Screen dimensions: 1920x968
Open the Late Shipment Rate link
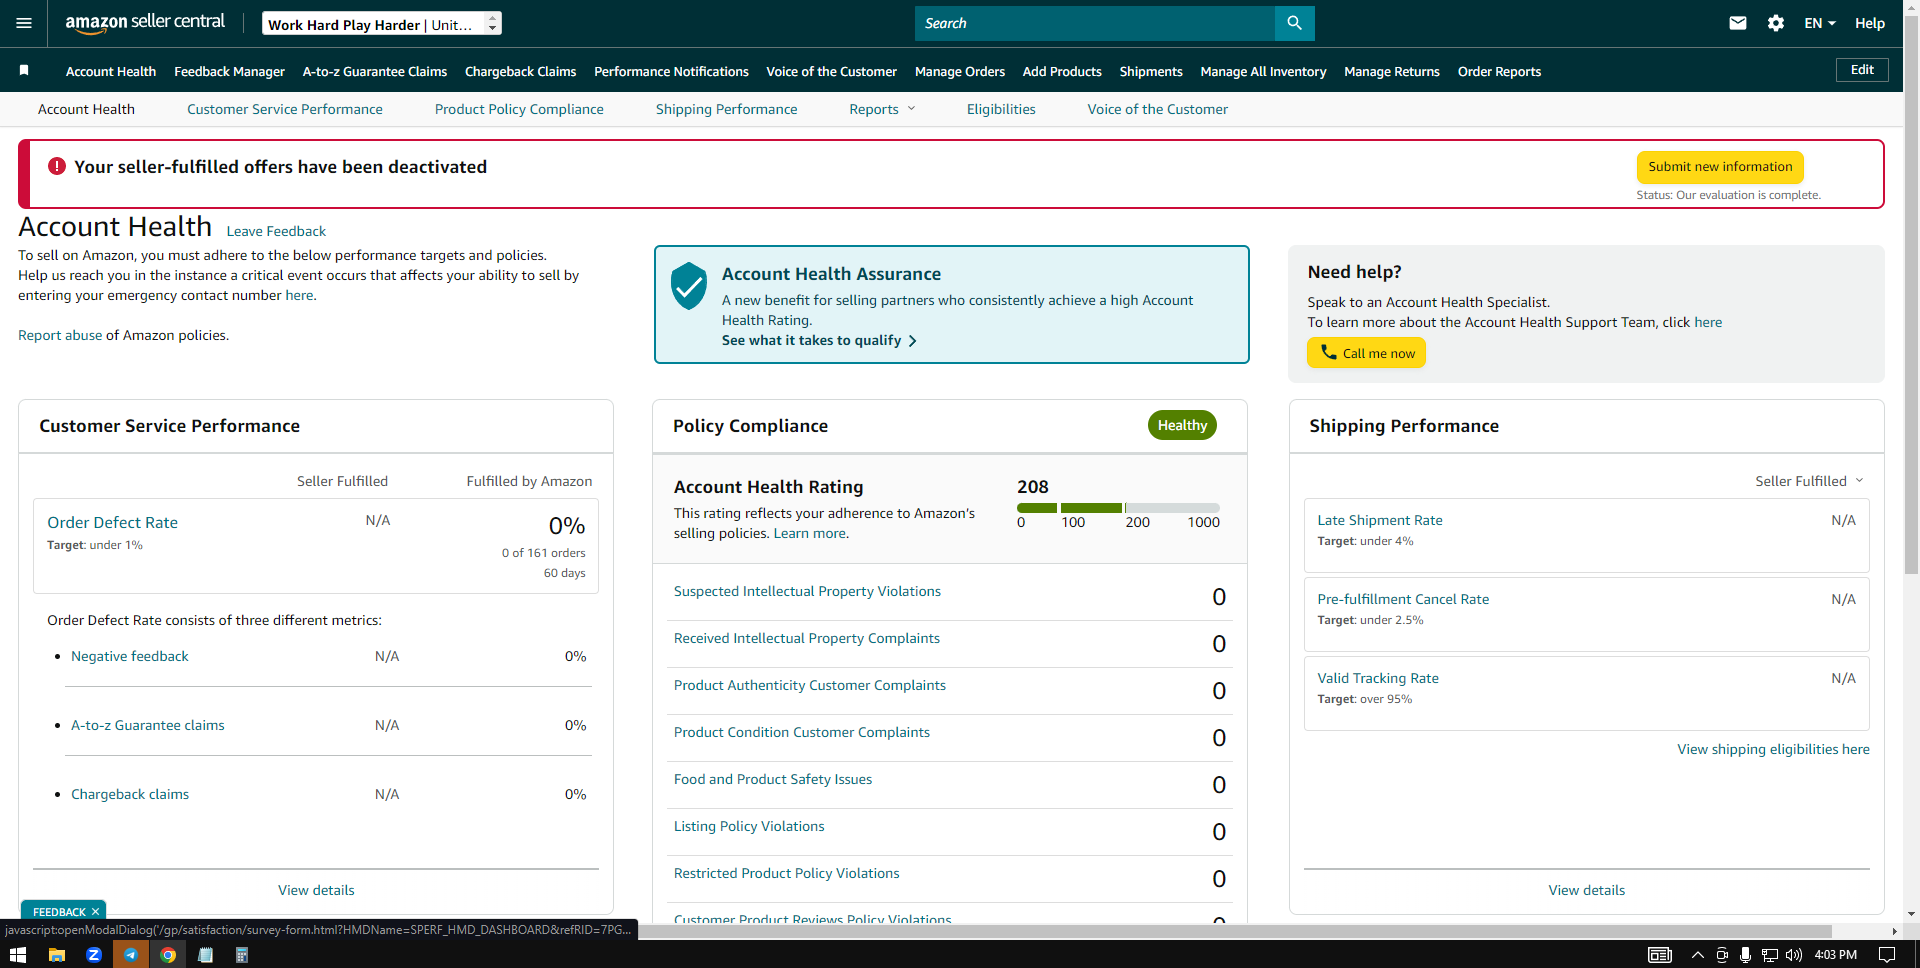pyautogui.click(x=1380, y=520)
